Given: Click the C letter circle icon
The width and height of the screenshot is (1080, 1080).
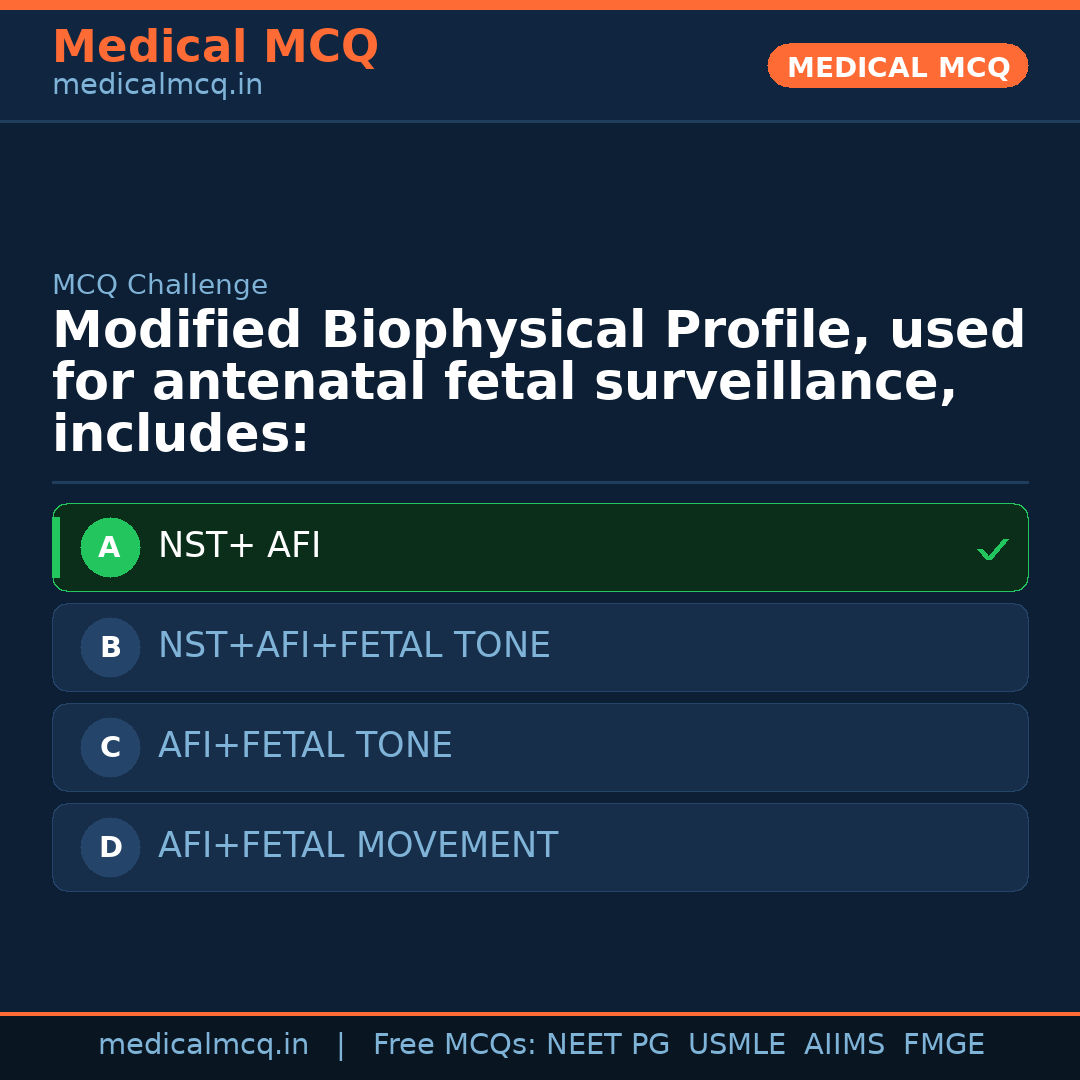Looking at the screenshot, I should tap(110, 748).
